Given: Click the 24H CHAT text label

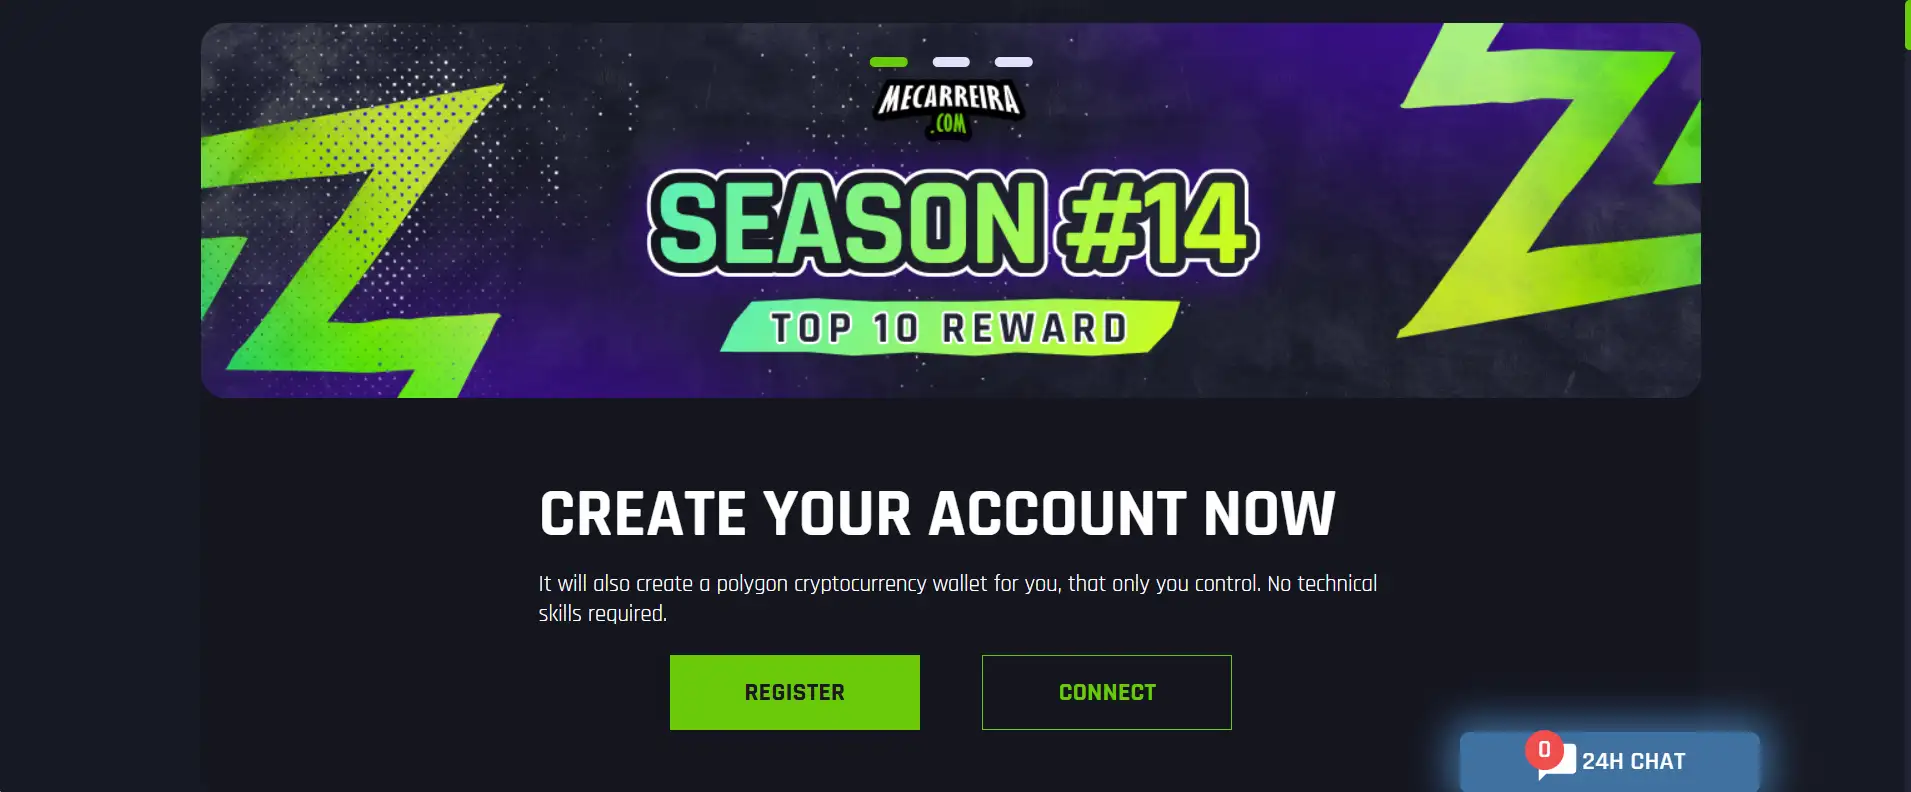Looking at the screenshot, I should 1634,761.
